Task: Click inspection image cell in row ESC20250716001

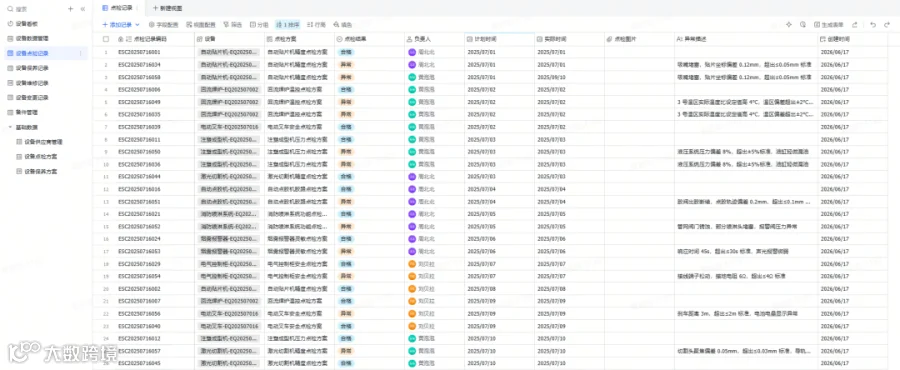Action: pos(639,52)
